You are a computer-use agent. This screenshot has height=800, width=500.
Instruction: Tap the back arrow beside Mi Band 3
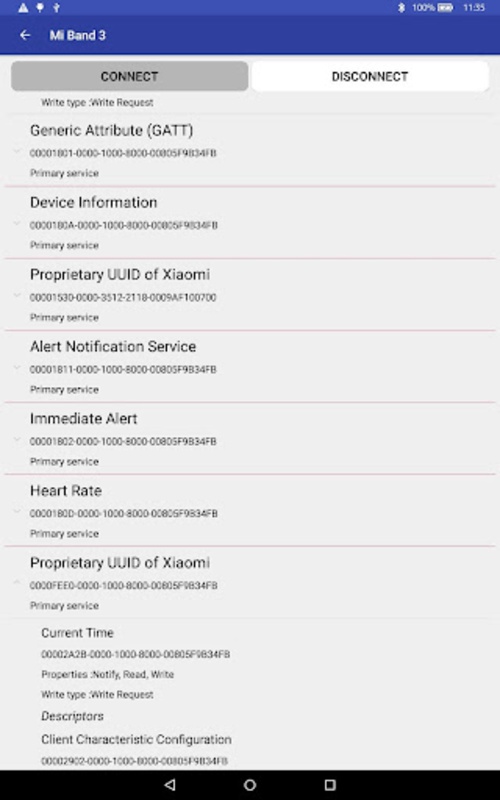tap(25, 35)
